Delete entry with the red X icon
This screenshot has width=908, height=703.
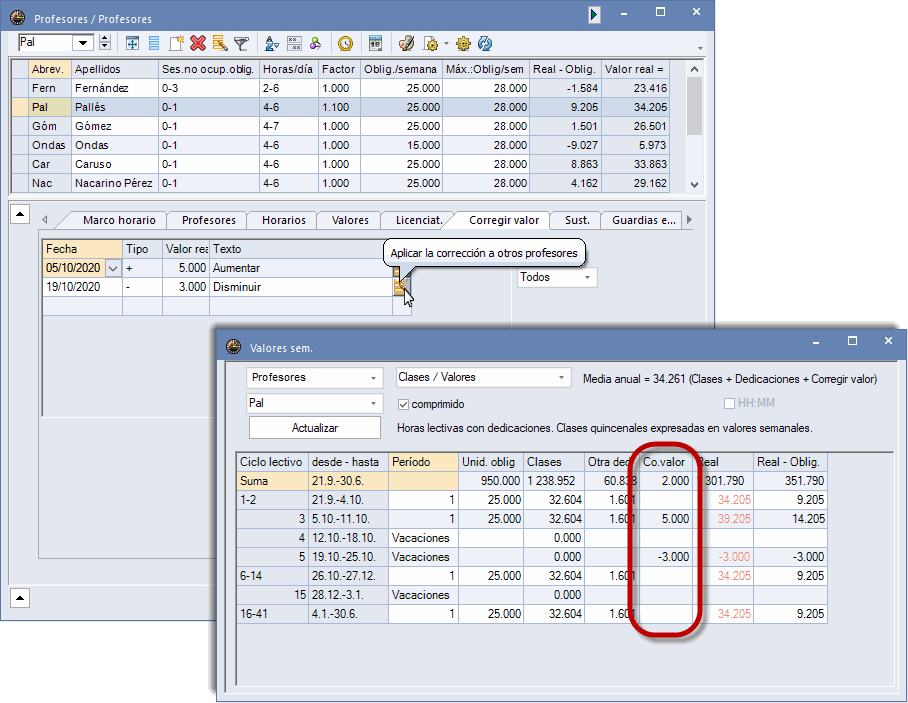[x=198, y=43]
